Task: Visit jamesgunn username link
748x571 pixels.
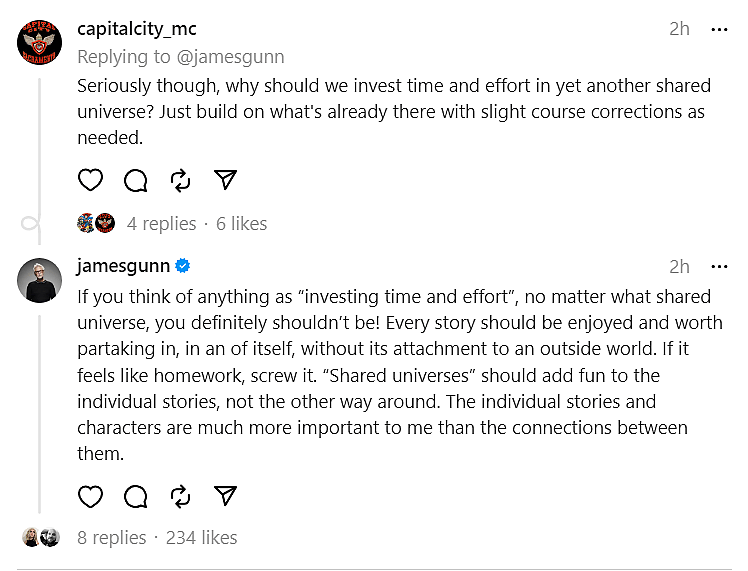Action: point(123,266)
